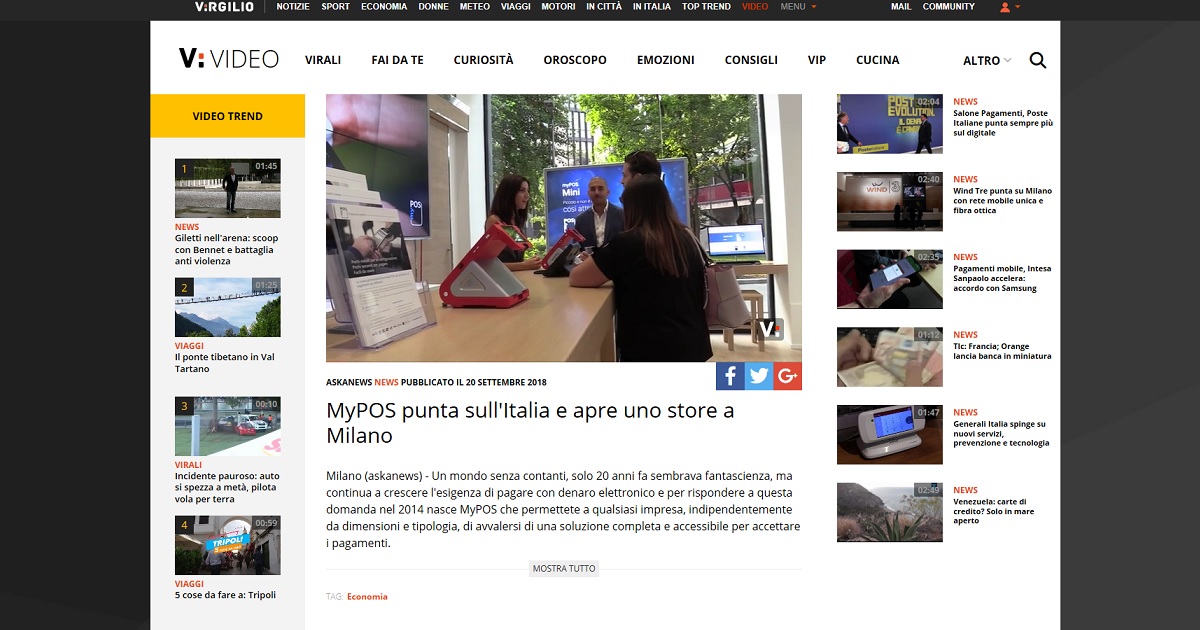1200x630 pixels.
Task: Play Generali Italia thumbnail (01:47)
Action: click(890, 435)
